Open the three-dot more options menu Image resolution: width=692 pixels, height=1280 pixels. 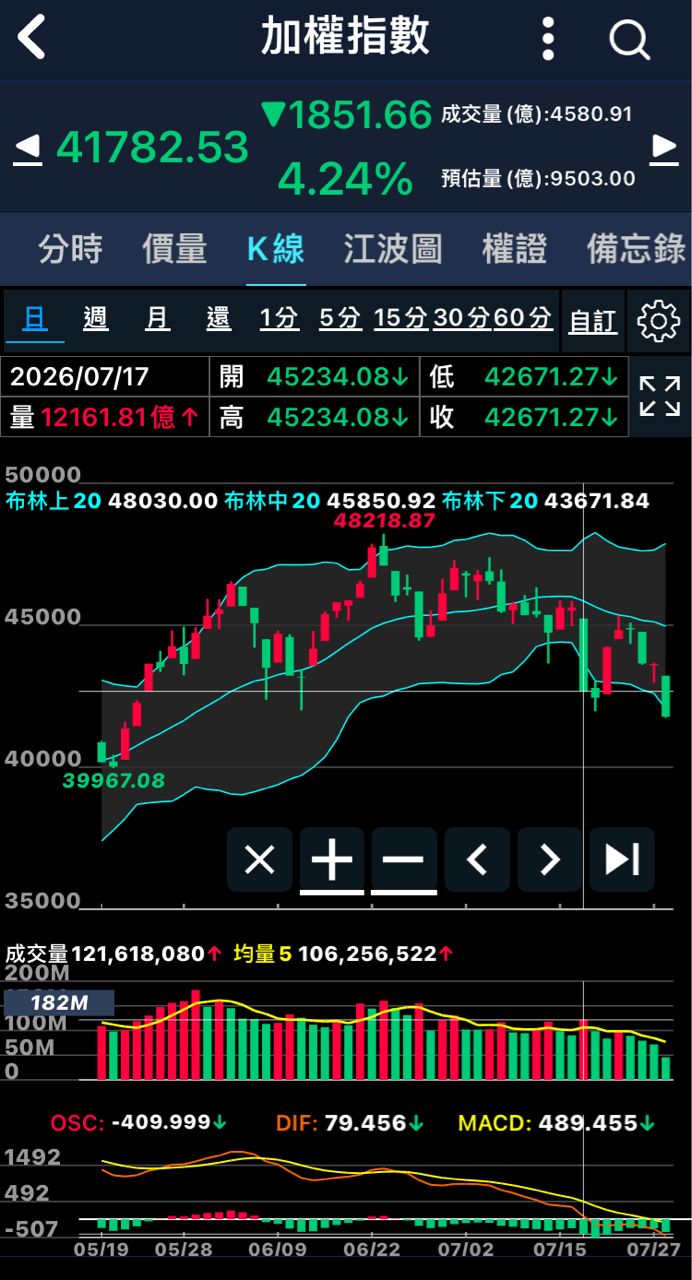548,38
